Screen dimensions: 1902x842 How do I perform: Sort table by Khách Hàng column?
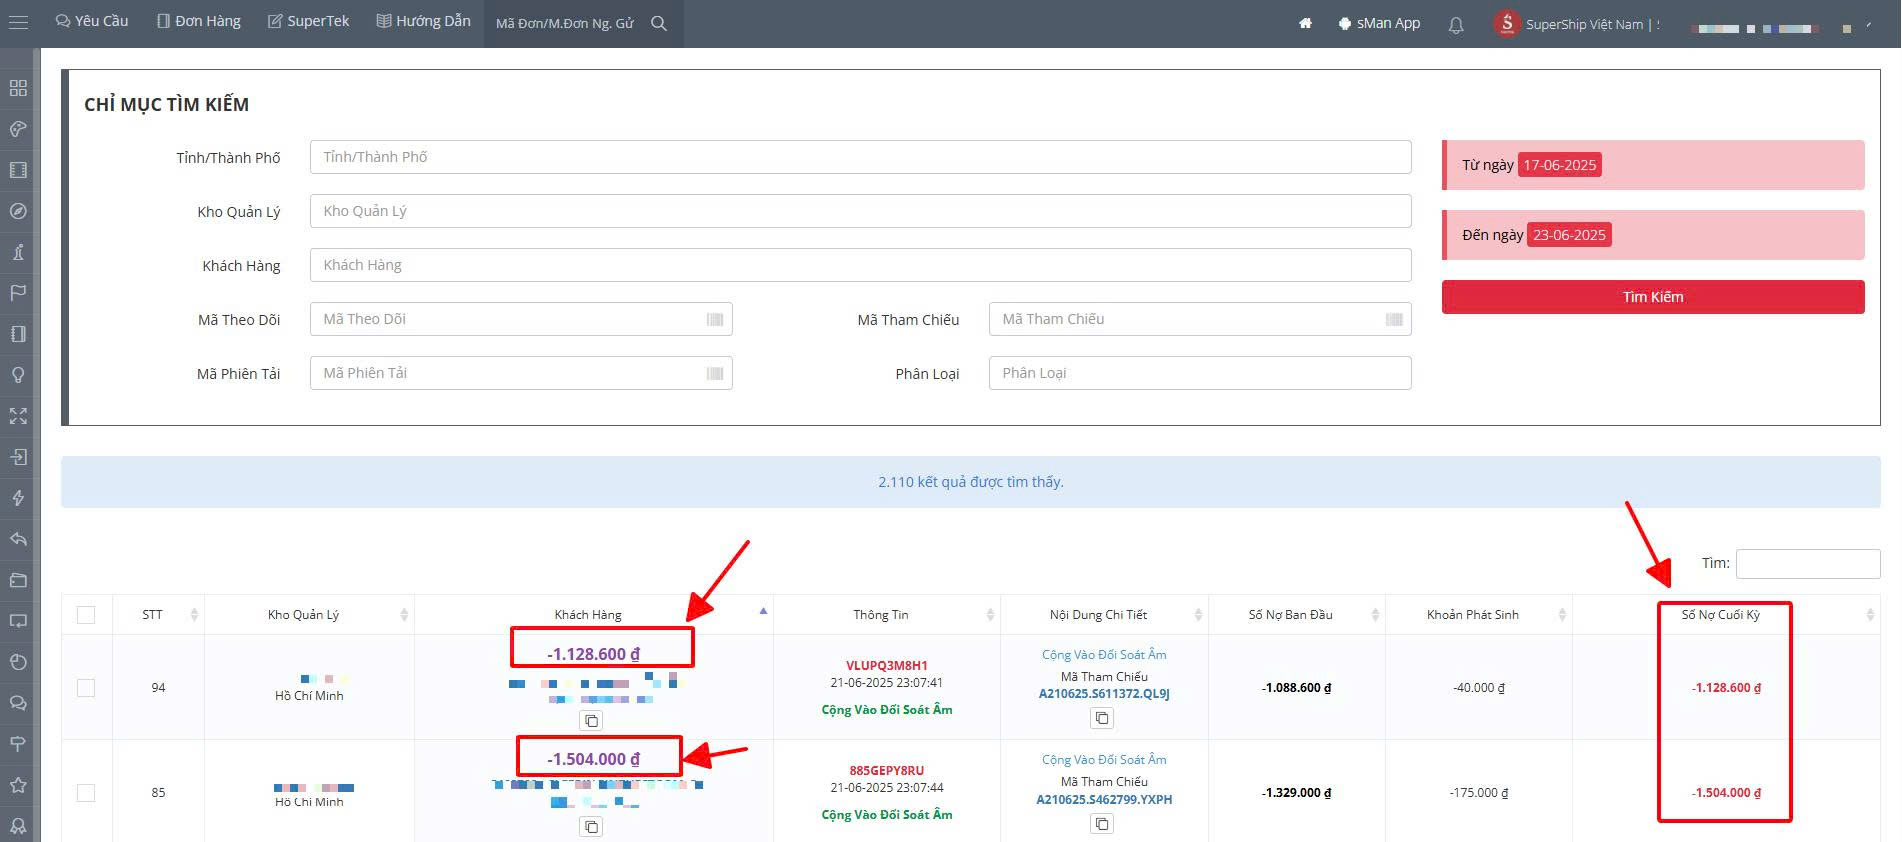click(x=594, y=615)
